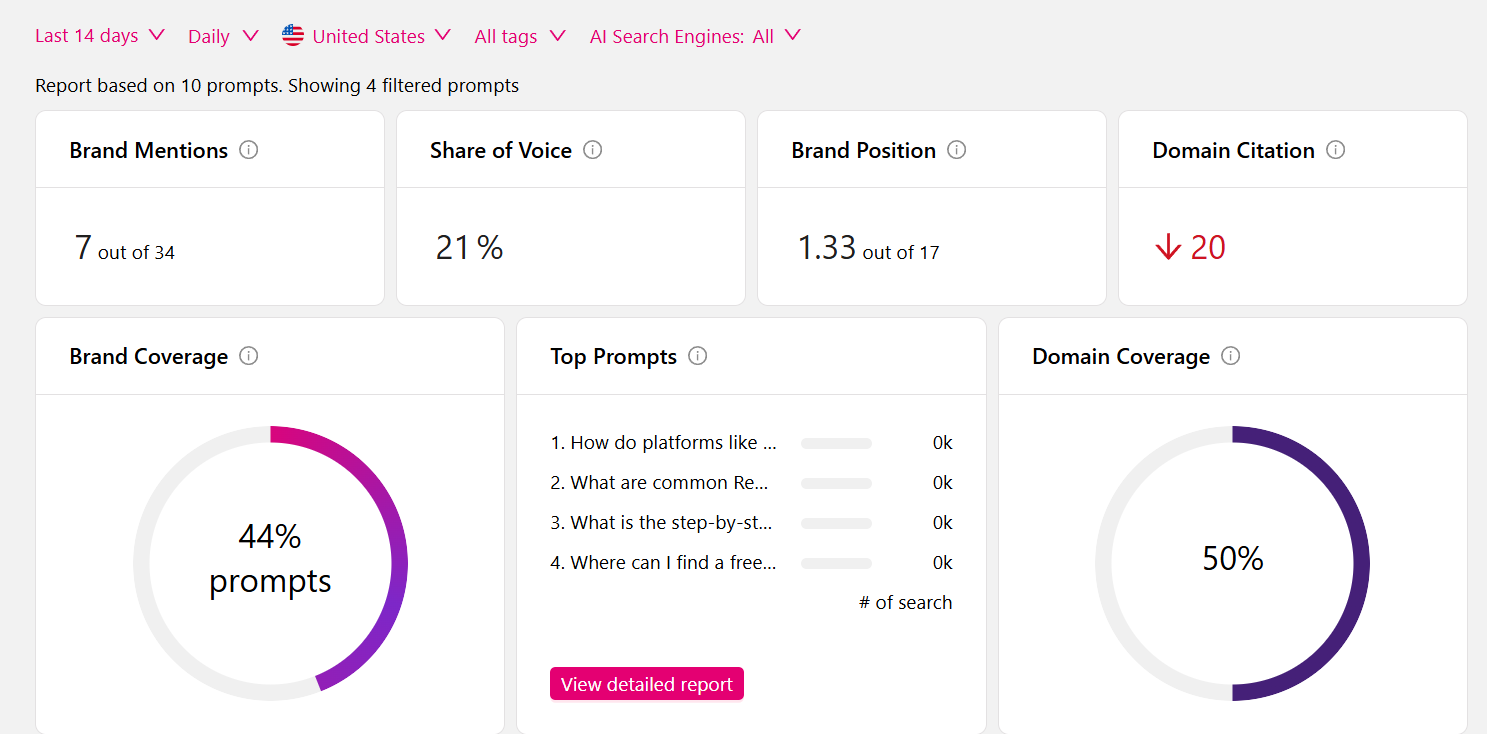Click the Top Prompts card title
The width and height of the screenshot is (1487, 734).
tap(614, 356)
